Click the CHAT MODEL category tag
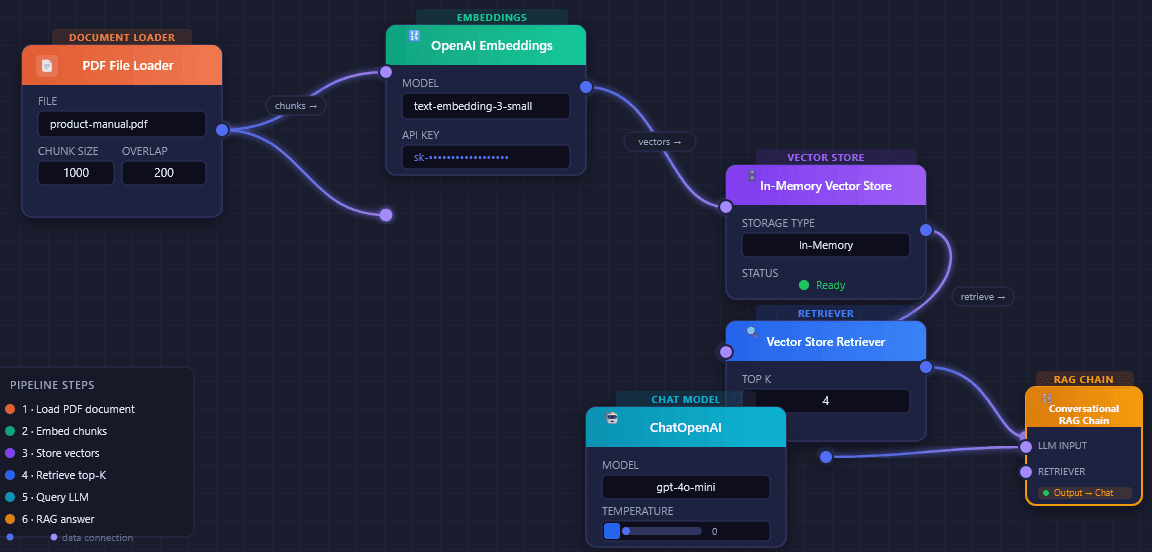This screenshot has width=1152, height=552. point(685,399)
